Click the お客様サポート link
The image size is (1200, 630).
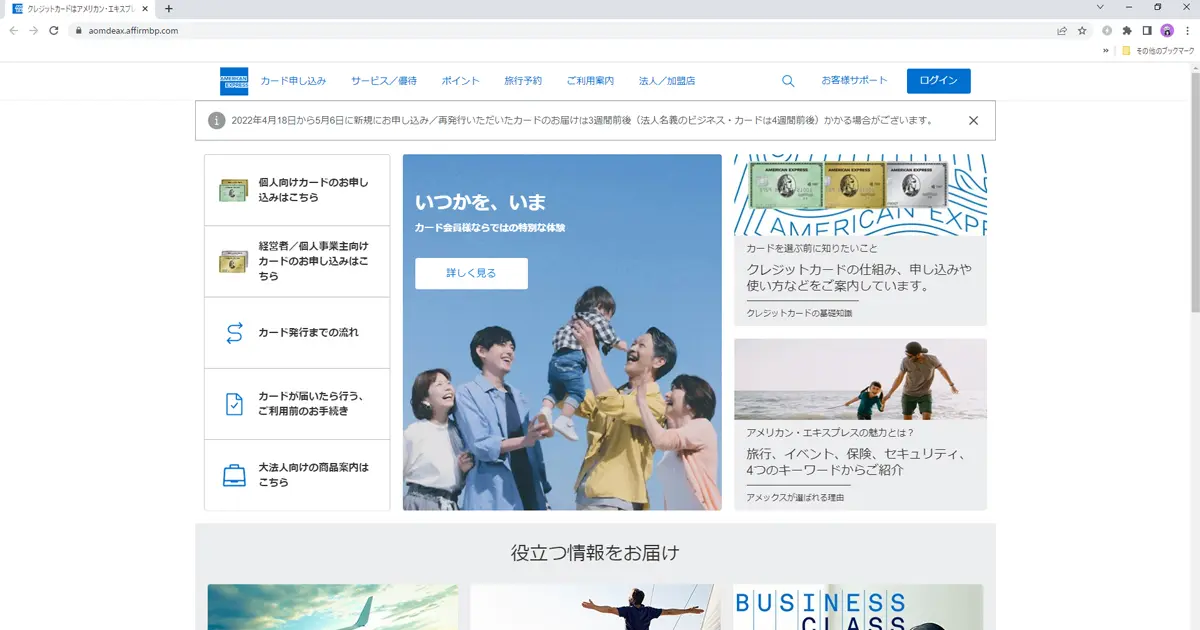pos(854,81)
